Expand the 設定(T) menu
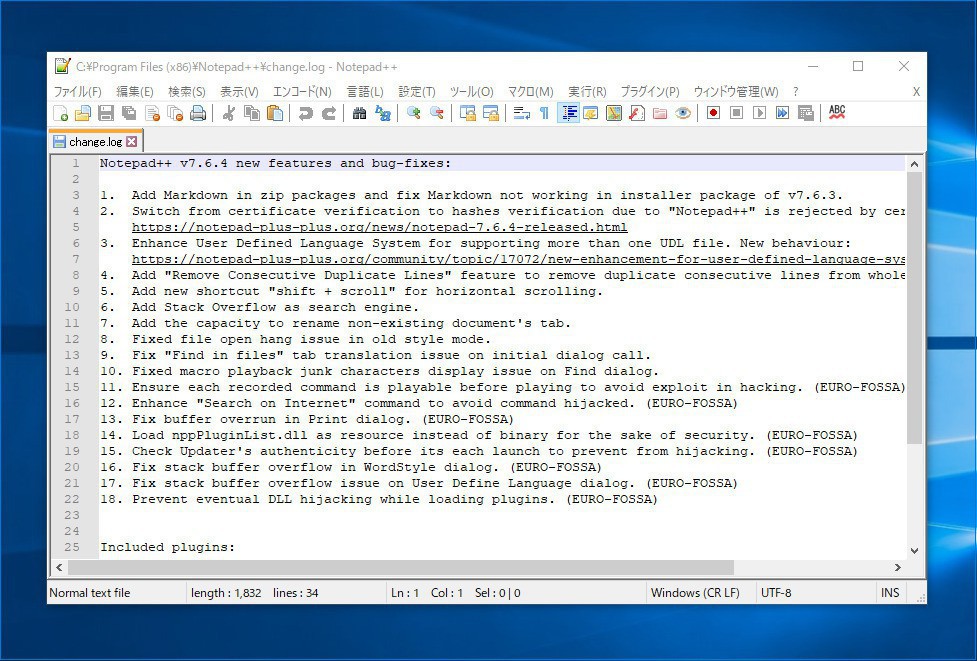The image size is (977, 661). [x=417, y=92]
